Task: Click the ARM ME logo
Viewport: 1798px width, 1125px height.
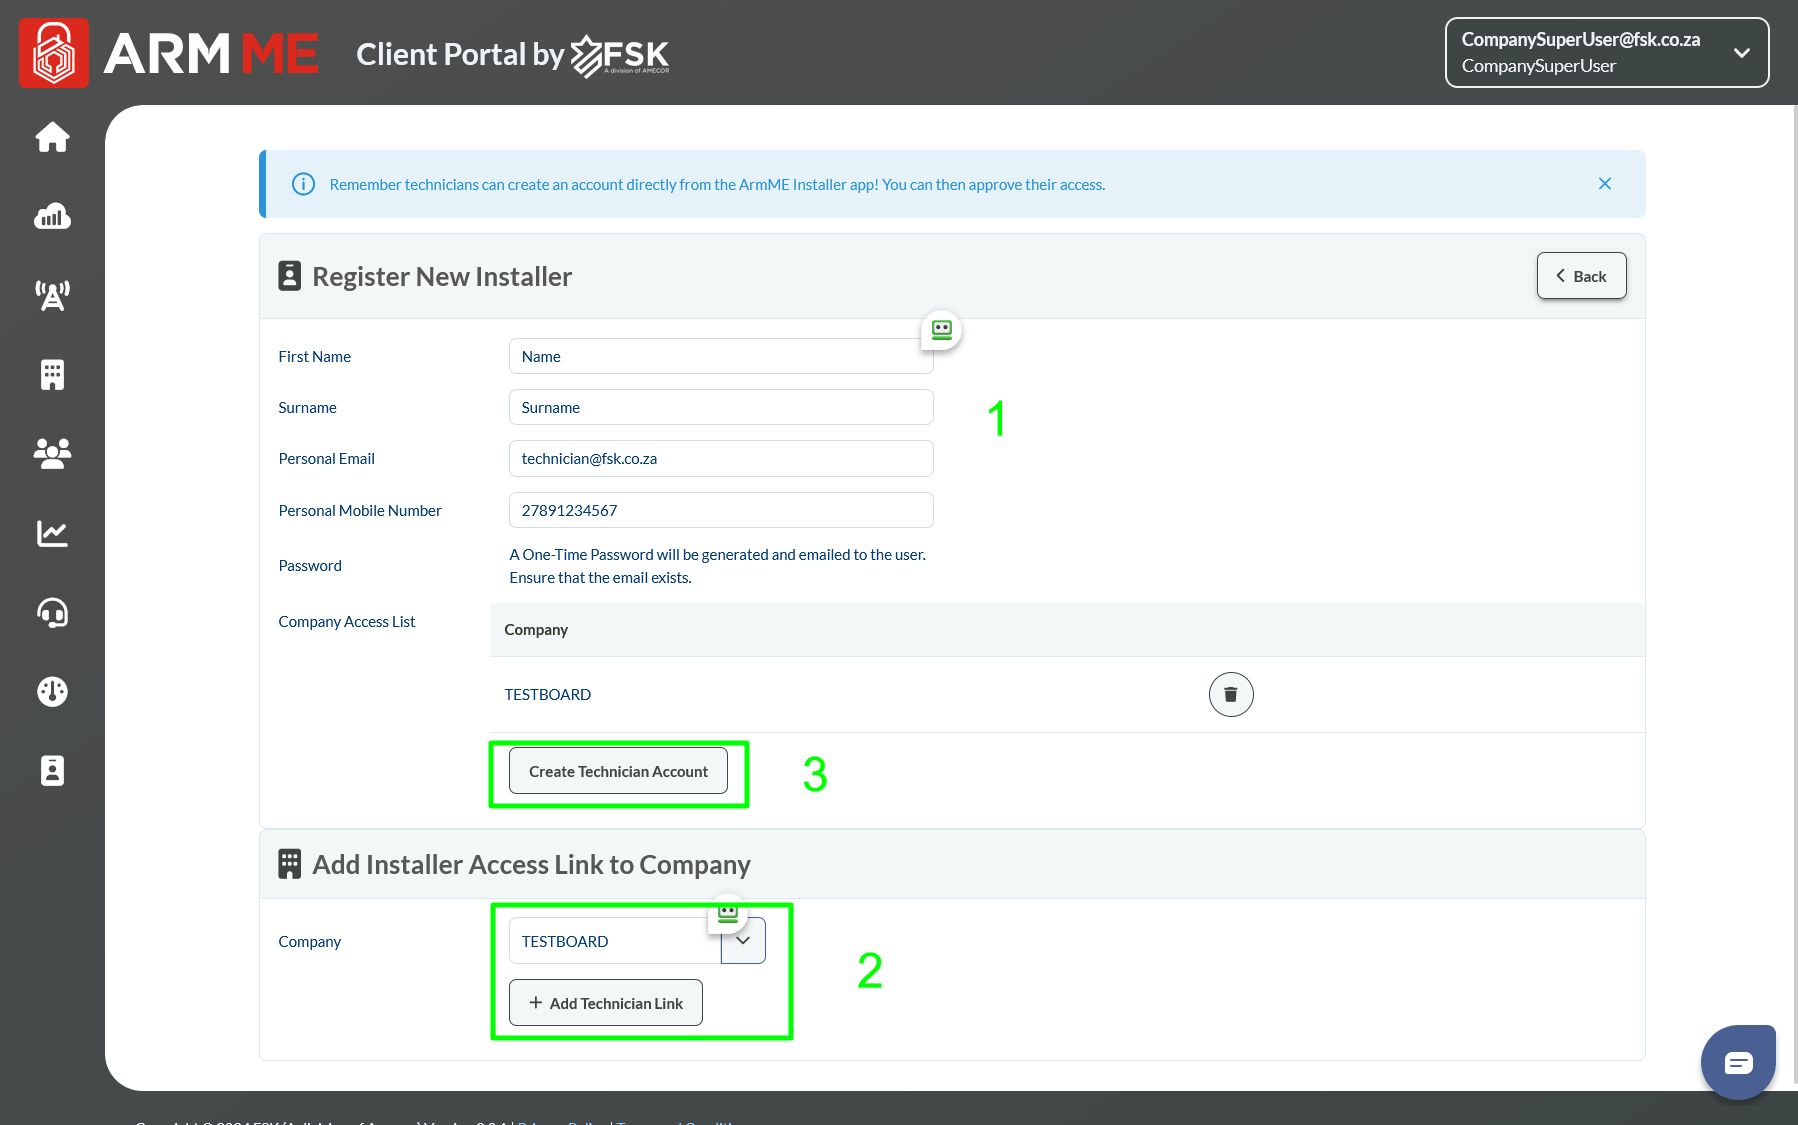Action: tap(169, 54)
